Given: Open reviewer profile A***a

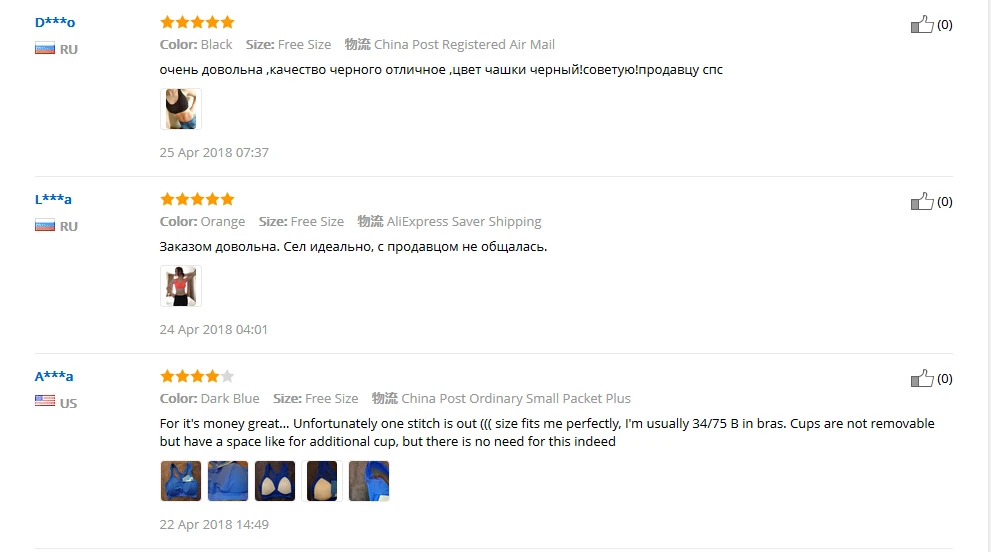Looking at the screenshot, I should (54, 377).
